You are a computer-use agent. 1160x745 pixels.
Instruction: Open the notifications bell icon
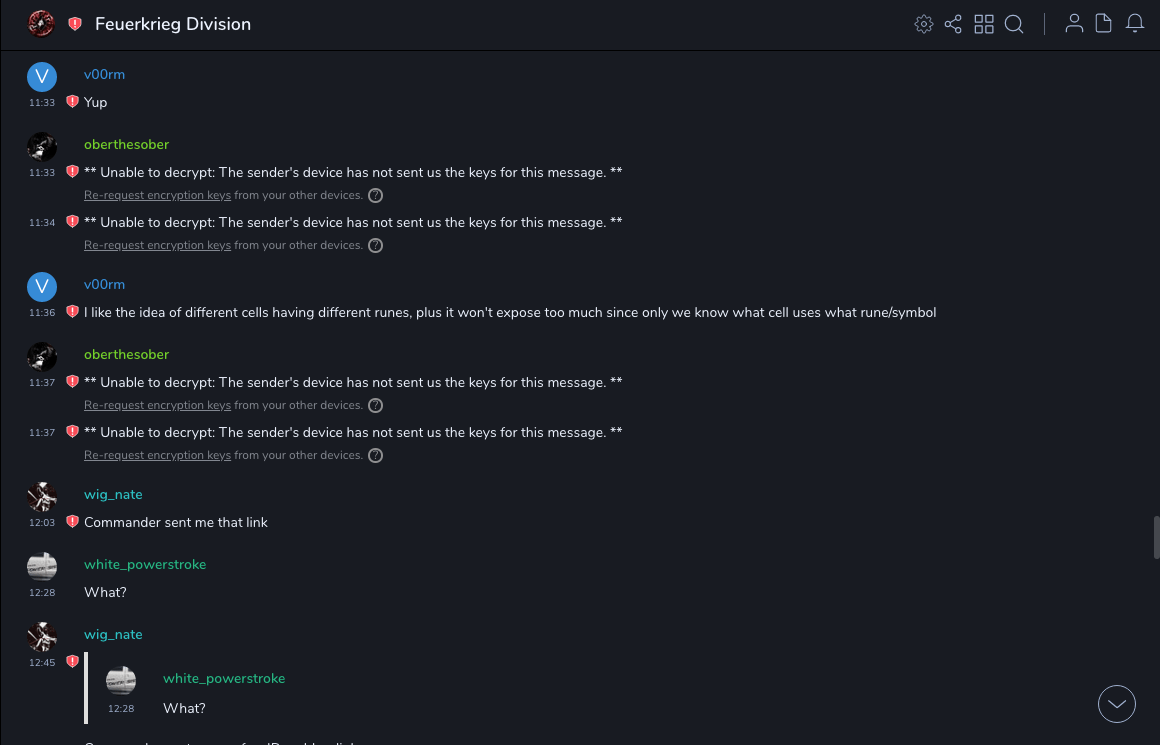[x=1135, y=24]
